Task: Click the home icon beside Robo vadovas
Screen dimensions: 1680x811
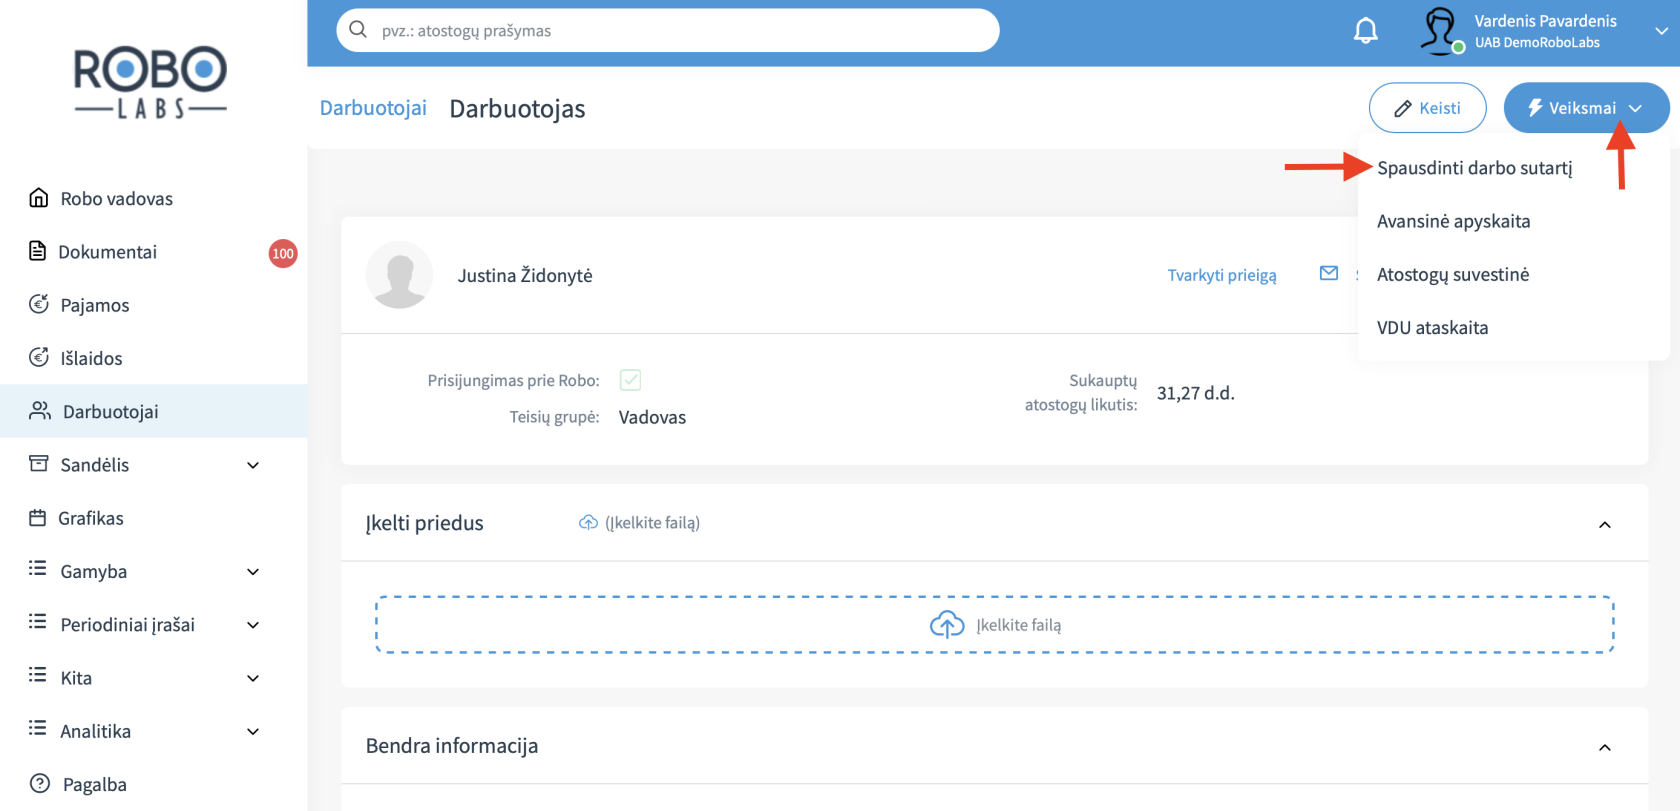Action: coord(39,198)
